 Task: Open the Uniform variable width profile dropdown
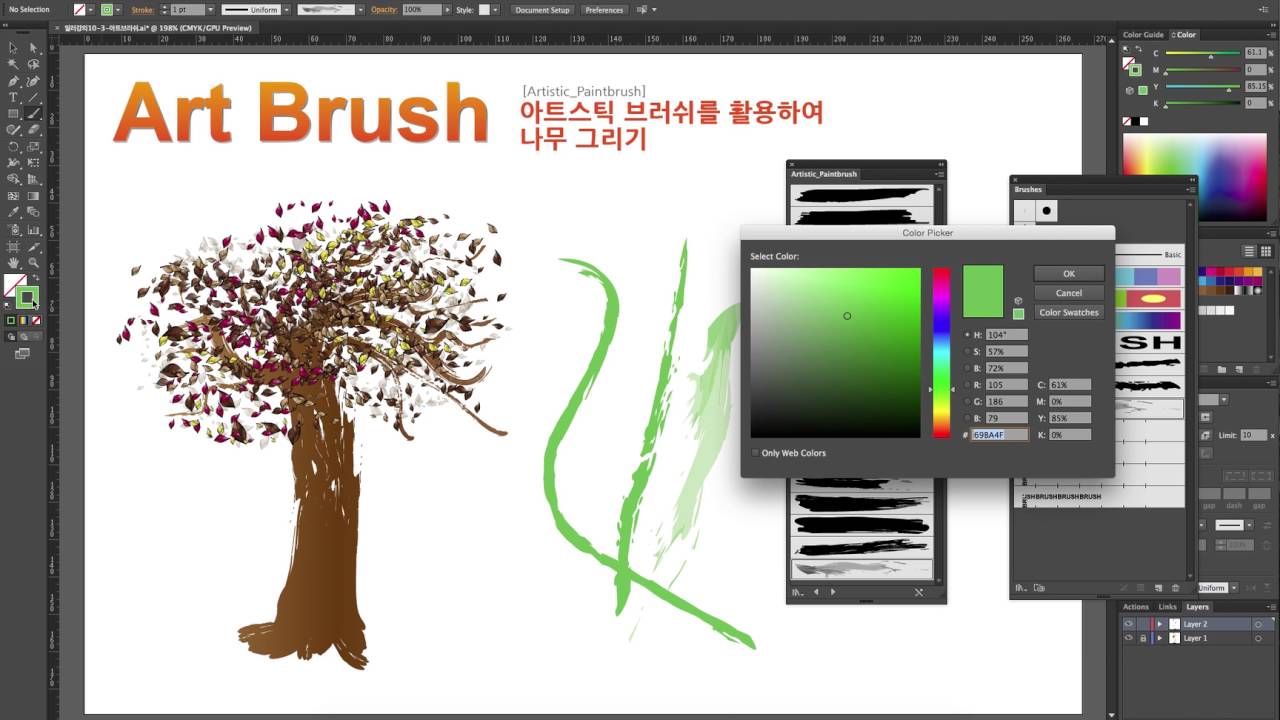point(287,10)
